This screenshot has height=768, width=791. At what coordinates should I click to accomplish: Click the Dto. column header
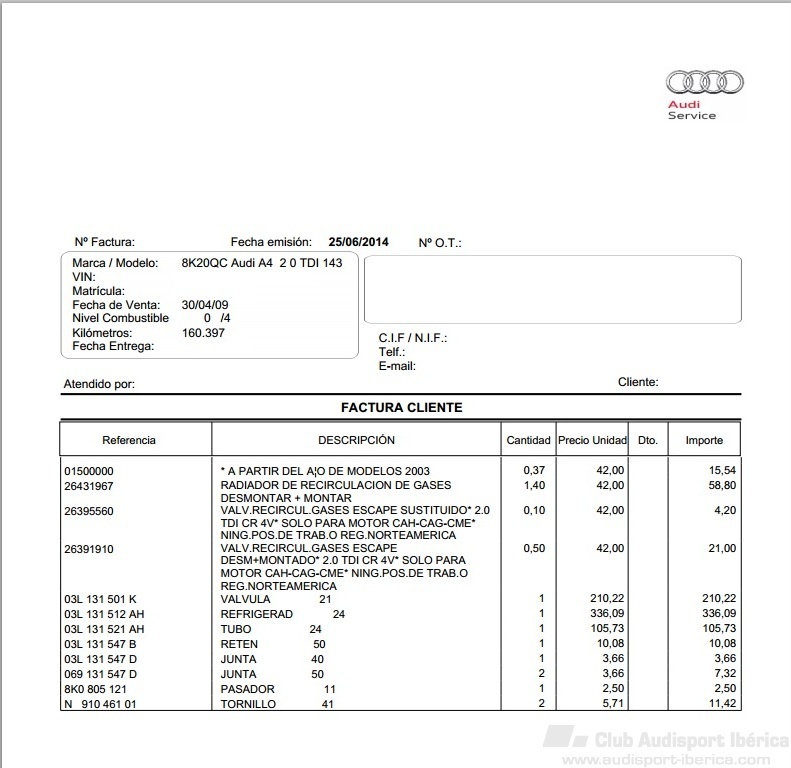(648, 440)
